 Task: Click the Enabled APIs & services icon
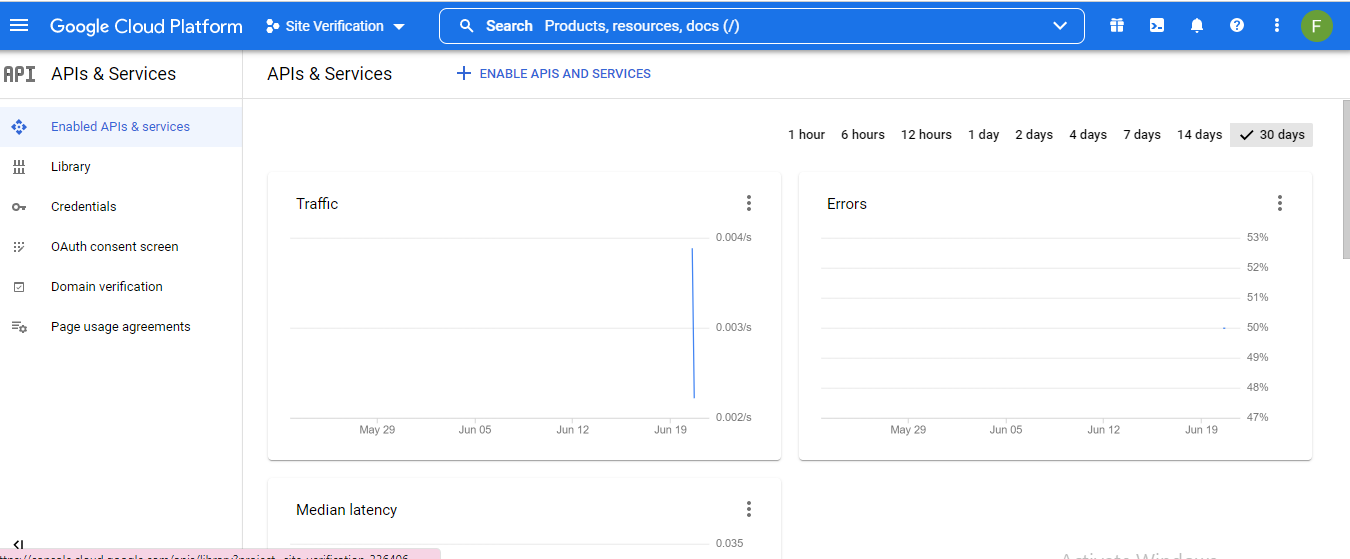click(x=18, y=127)
